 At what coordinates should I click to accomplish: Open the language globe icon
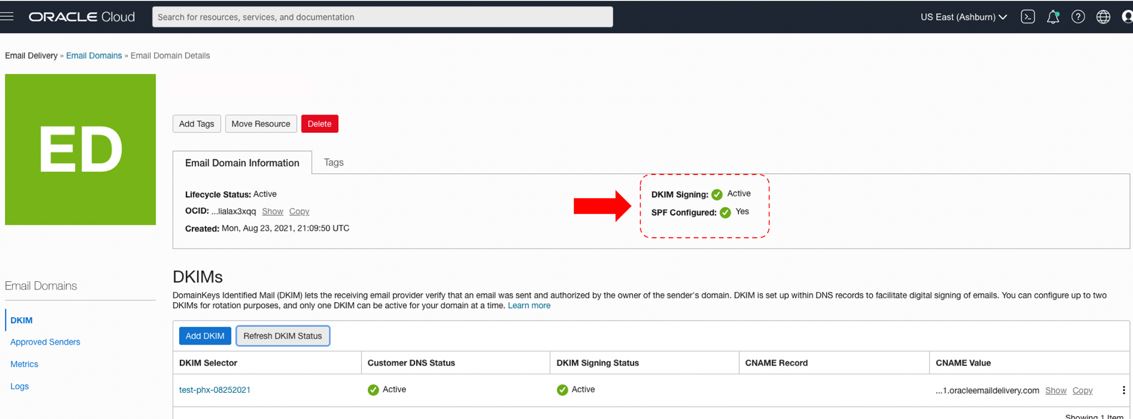pyautogui.click(x=1103, y=17)
